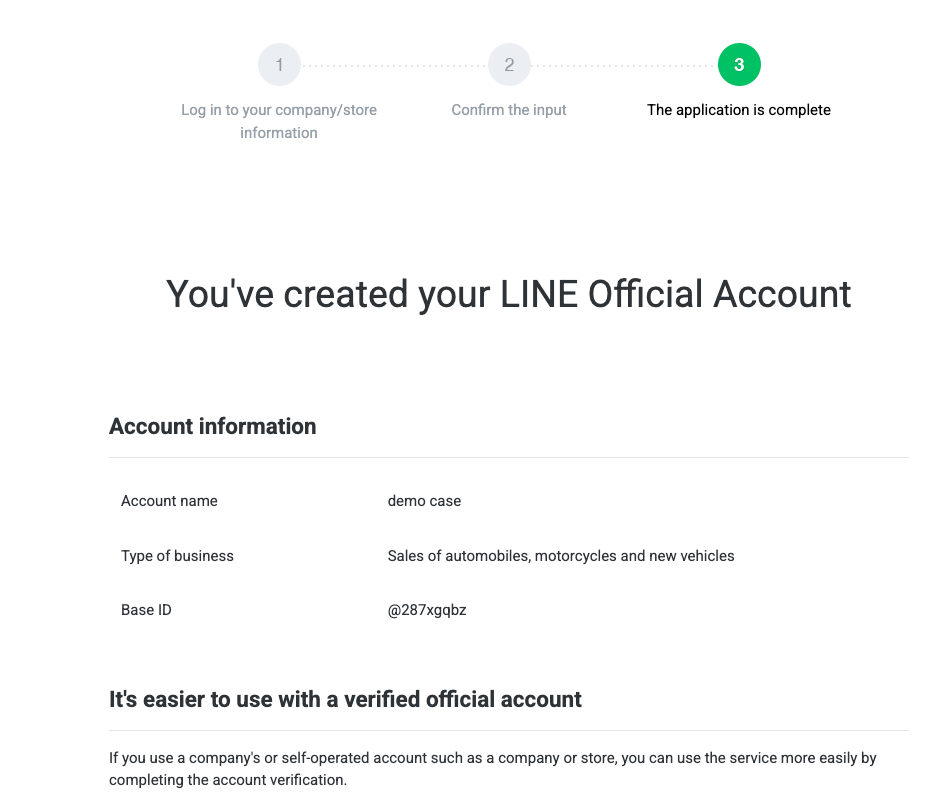This screenshot has height=810, width=930.
Task: Click the dotted connector between steps 1 and 2
Action: [x=394, y=66]
